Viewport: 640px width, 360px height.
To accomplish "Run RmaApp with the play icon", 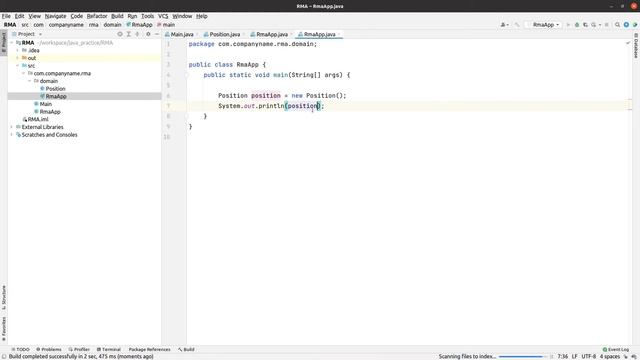I will [x=568, y=25].
